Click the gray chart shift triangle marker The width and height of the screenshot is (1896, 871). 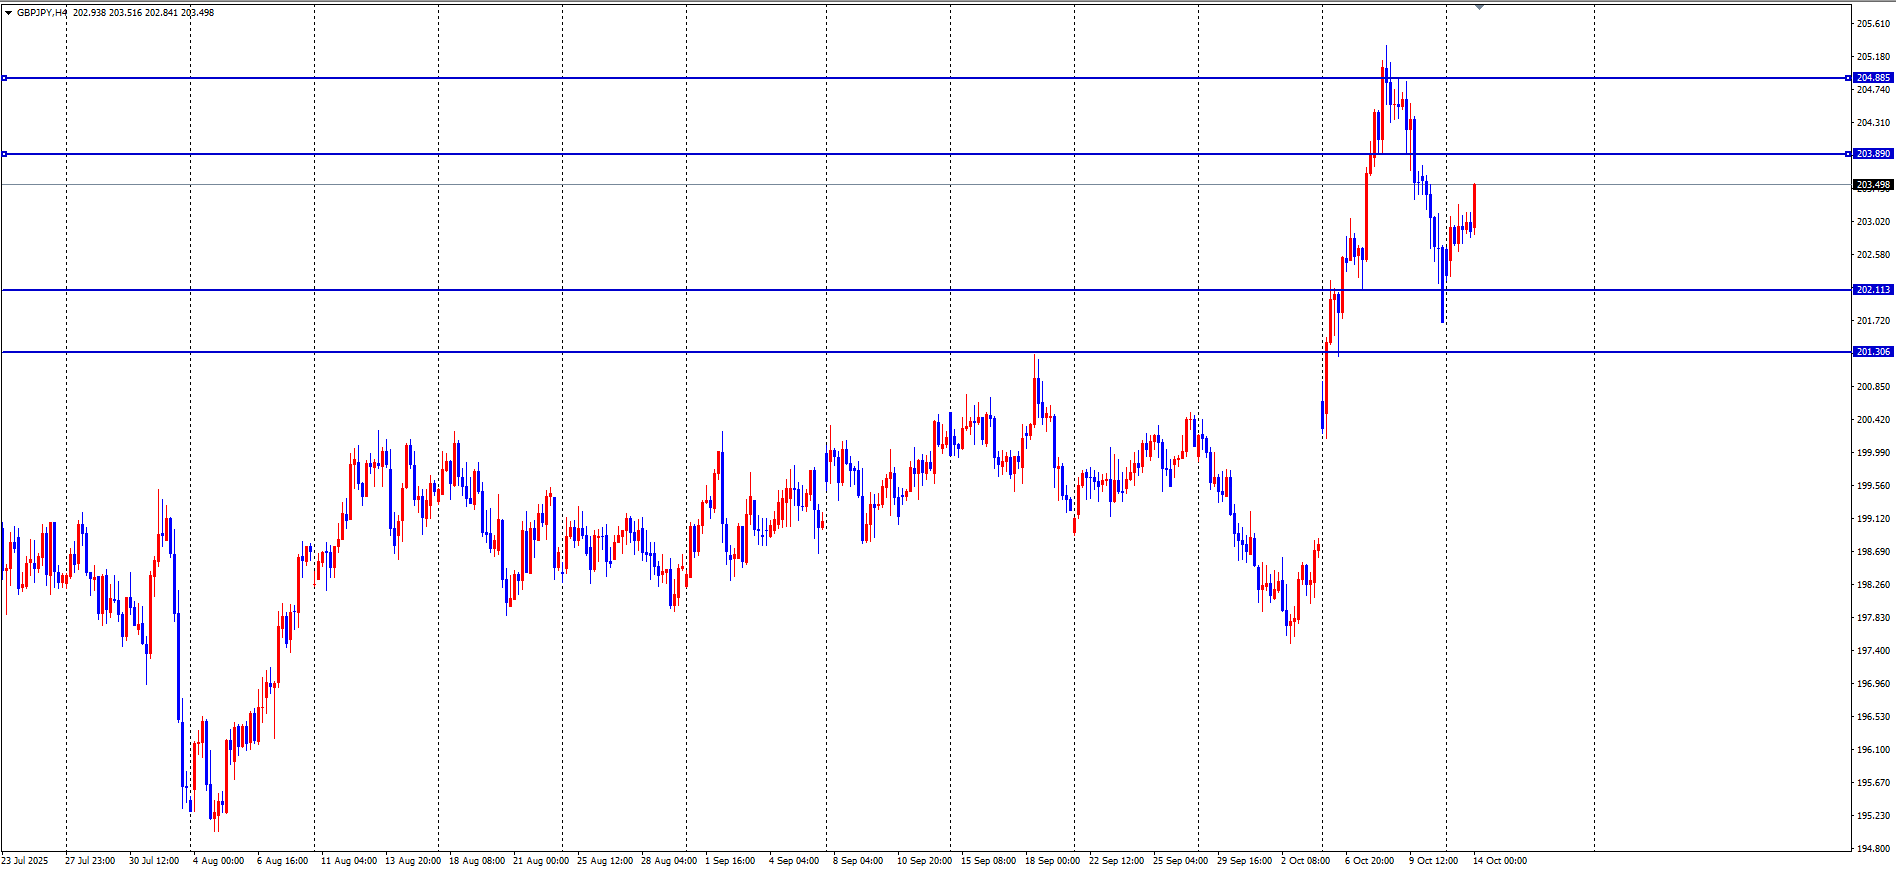point(1479,7)
